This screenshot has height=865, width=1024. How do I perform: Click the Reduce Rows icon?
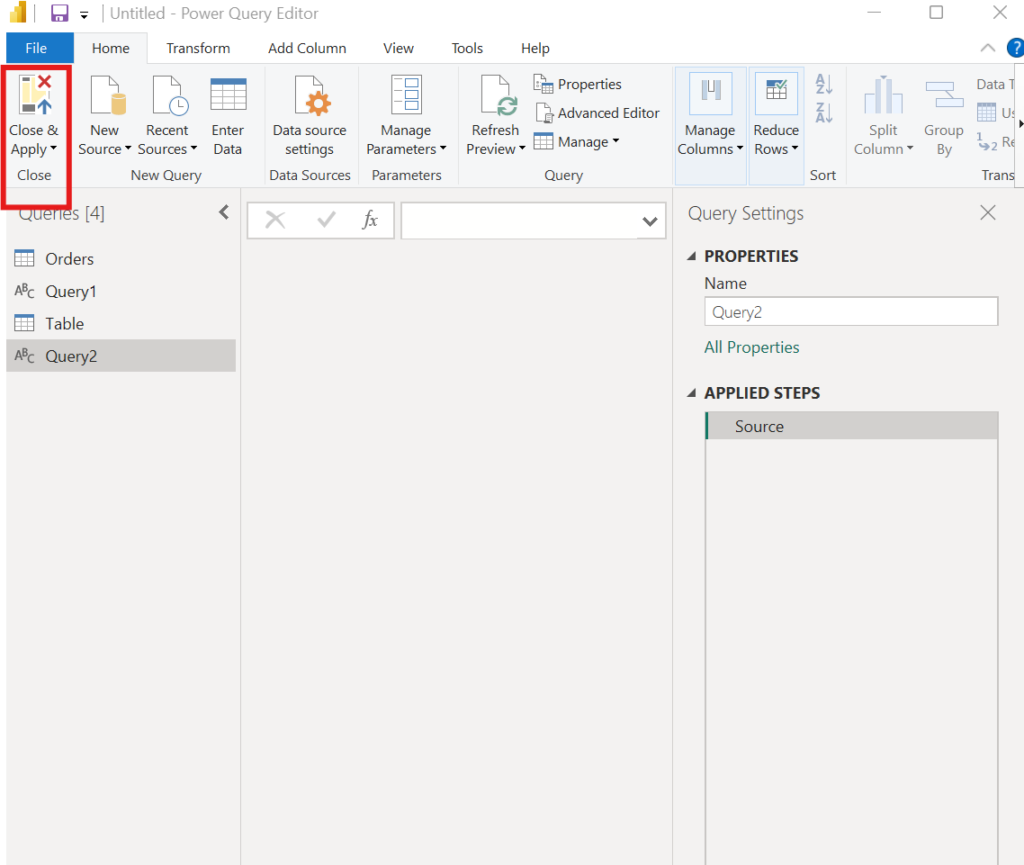coord(776,93)
